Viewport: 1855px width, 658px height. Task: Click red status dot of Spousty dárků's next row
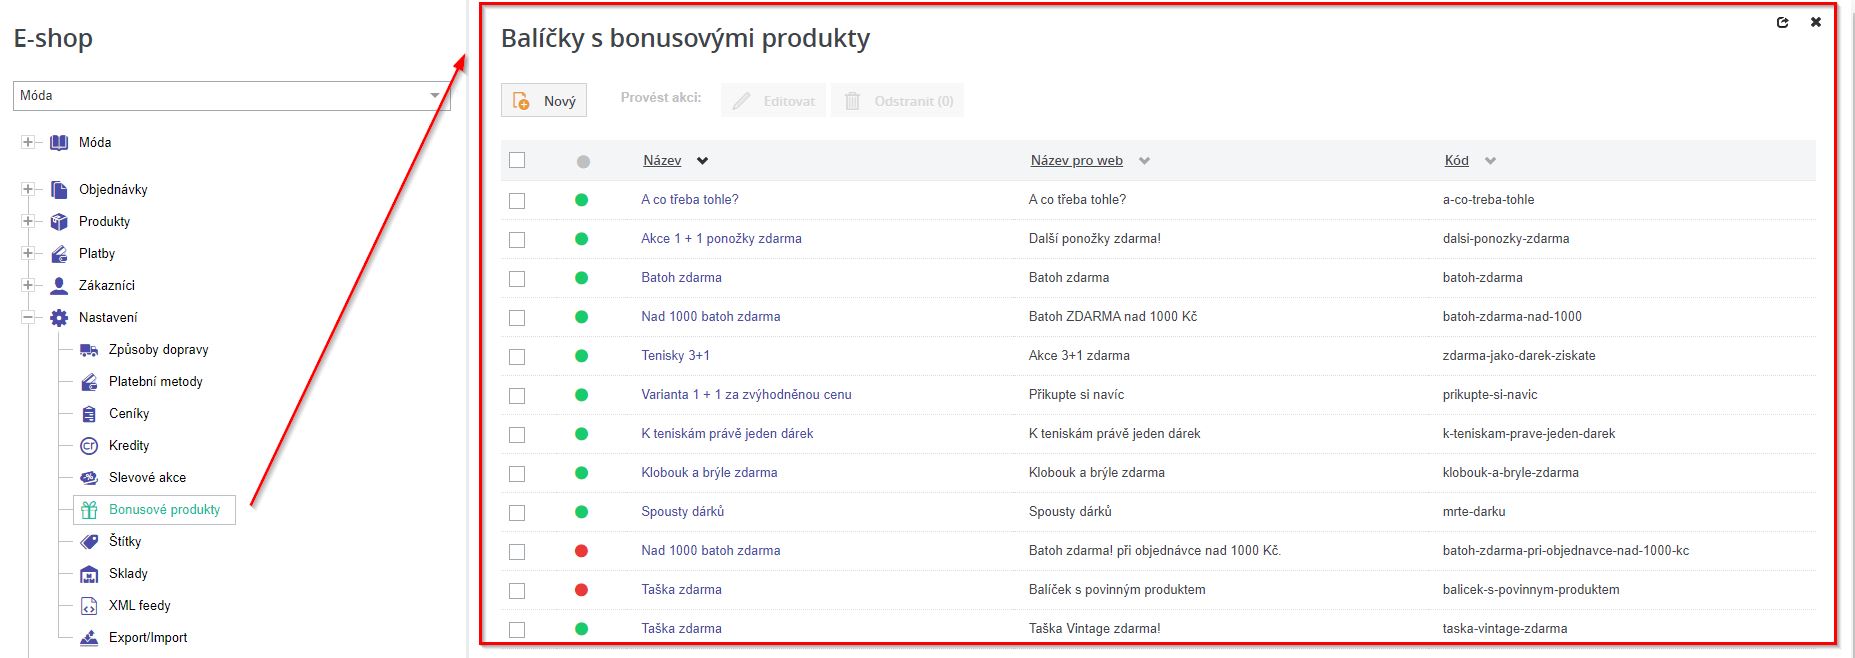coord(581,550)
